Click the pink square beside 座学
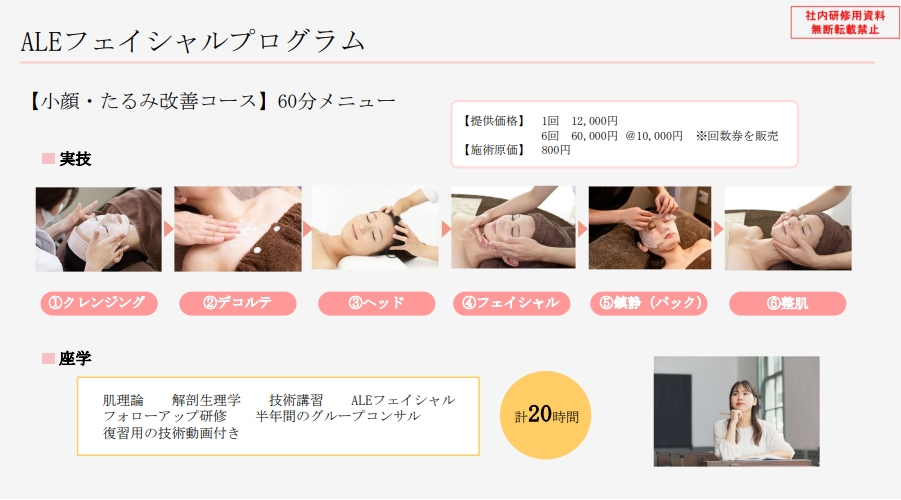This screenshot has width=901, height=500. [x=48, y=359]
